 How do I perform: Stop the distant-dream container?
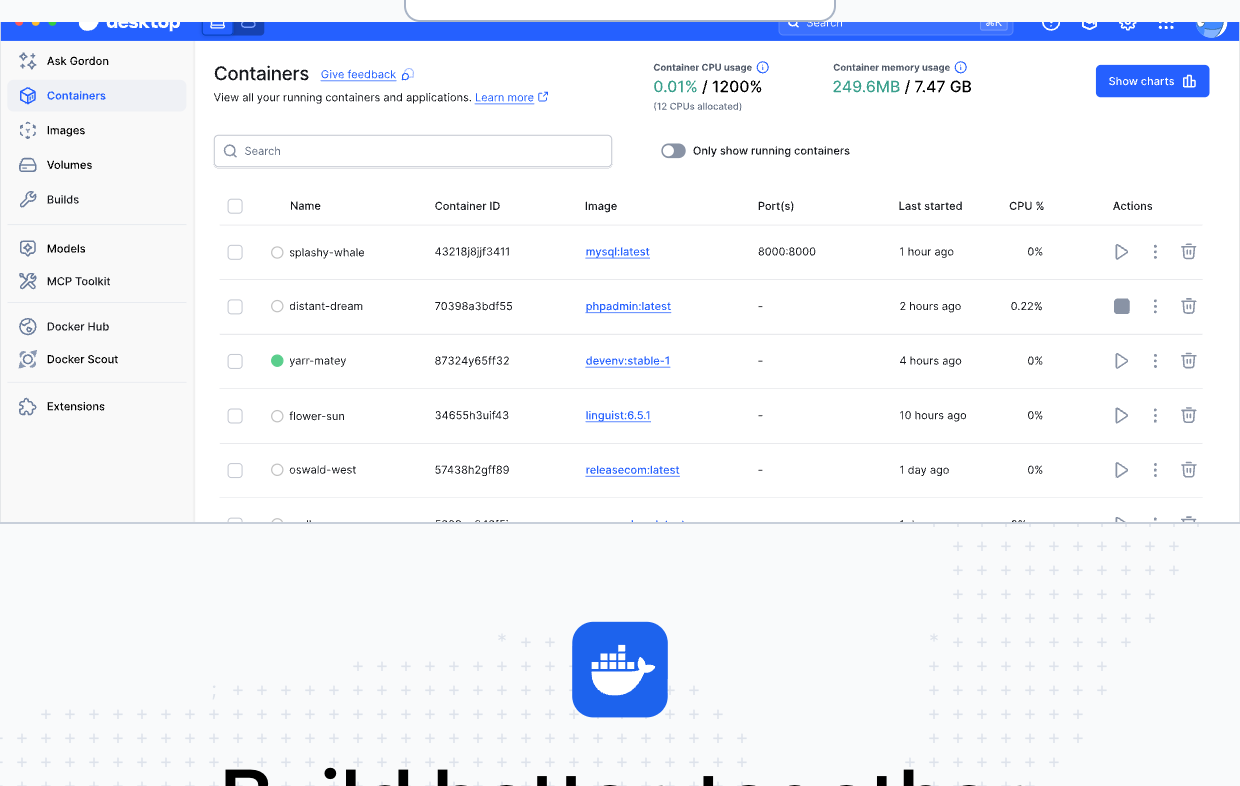[x=1121, y=306]
